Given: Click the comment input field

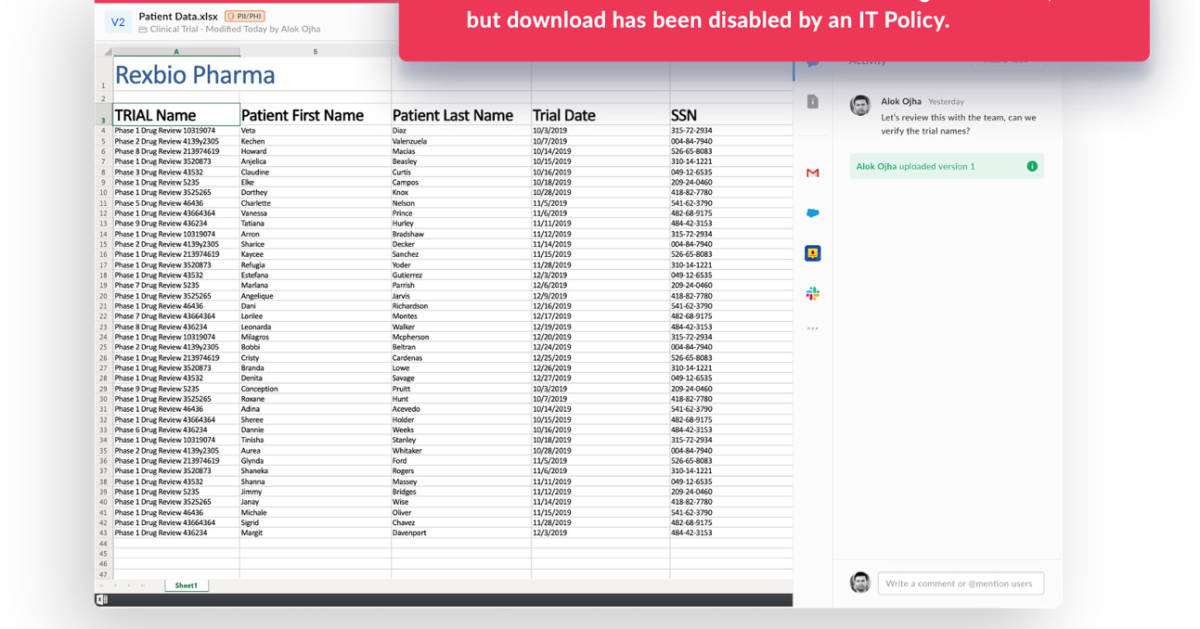Looking at the screenshot, I should [960, 583].
